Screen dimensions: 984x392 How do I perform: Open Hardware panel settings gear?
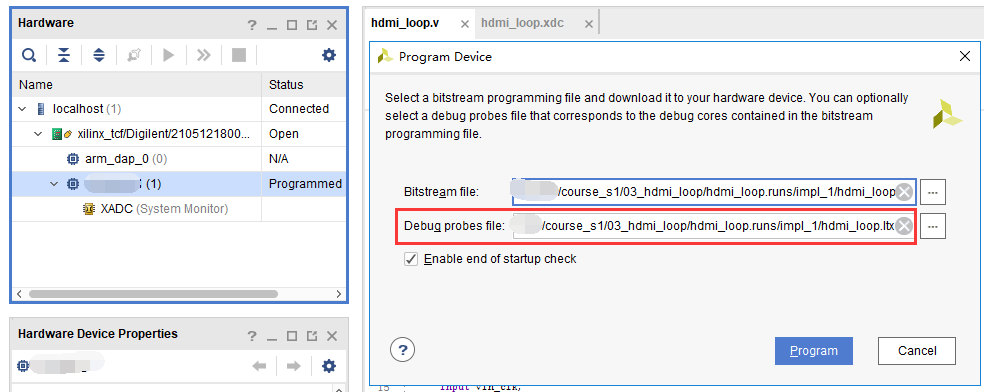click(x=329, y=56)
